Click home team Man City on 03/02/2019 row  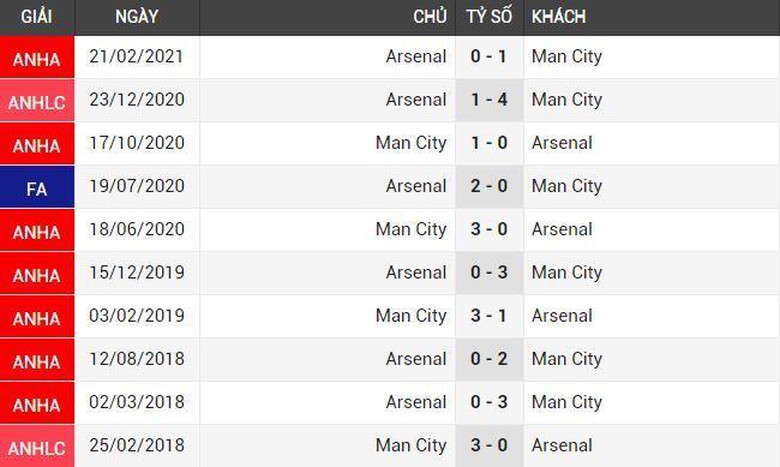pos(411,316)
